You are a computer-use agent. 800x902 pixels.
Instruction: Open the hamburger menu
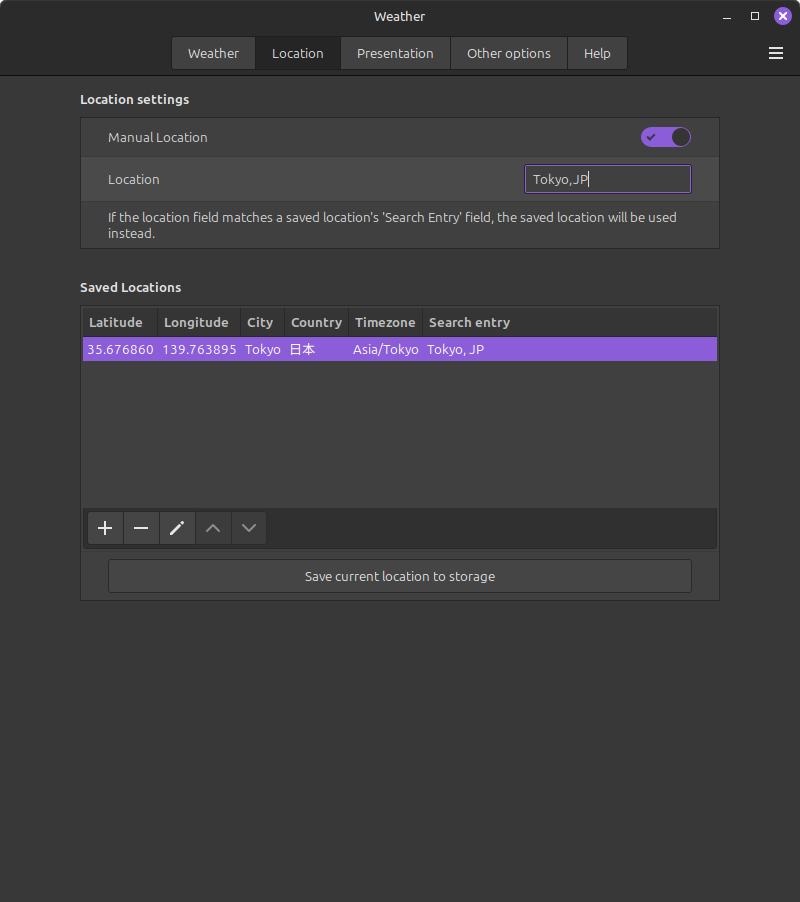click(776, 54)
